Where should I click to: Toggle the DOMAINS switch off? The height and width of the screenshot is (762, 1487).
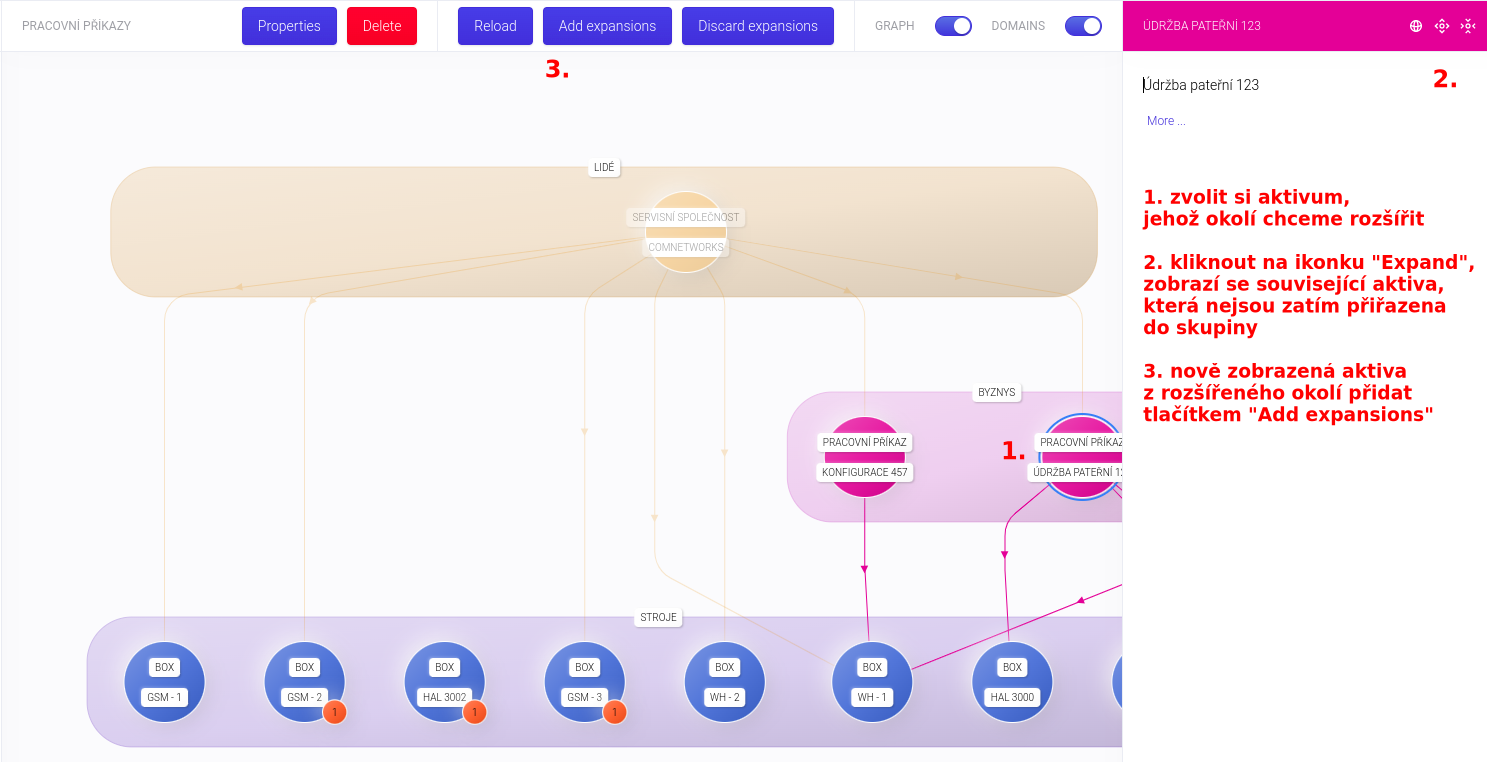[x=1083, y=26]
